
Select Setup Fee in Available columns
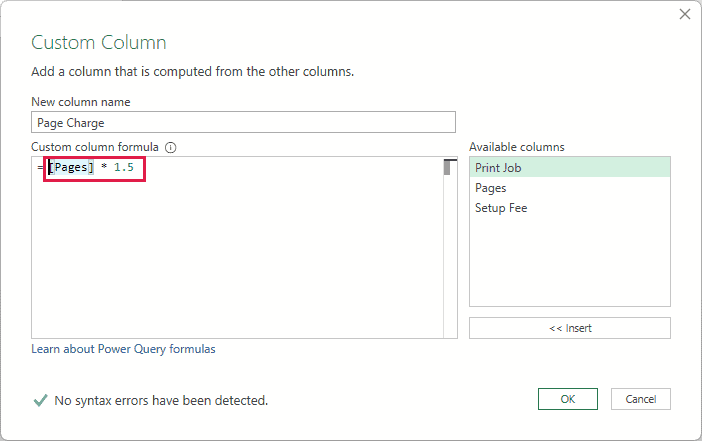pos(569,208)
